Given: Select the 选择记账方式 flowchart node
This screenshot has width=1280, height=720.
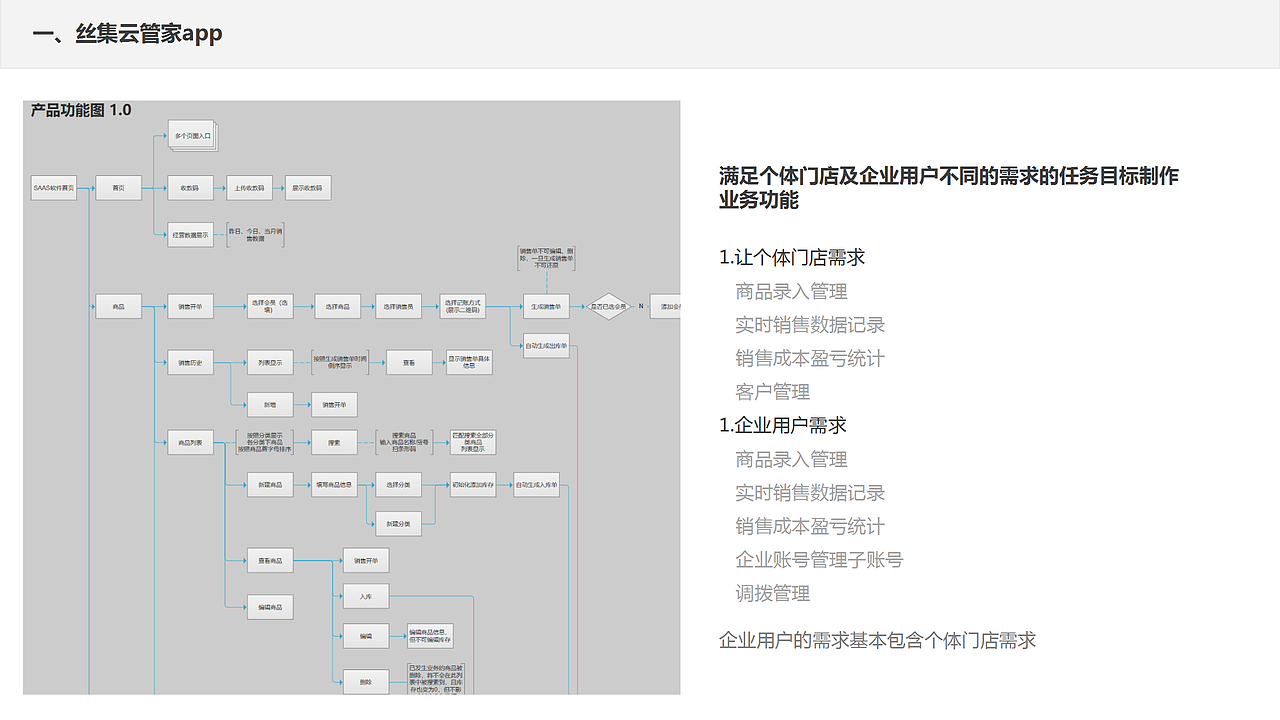Looking at the screenshot, I should coord(462,307).
